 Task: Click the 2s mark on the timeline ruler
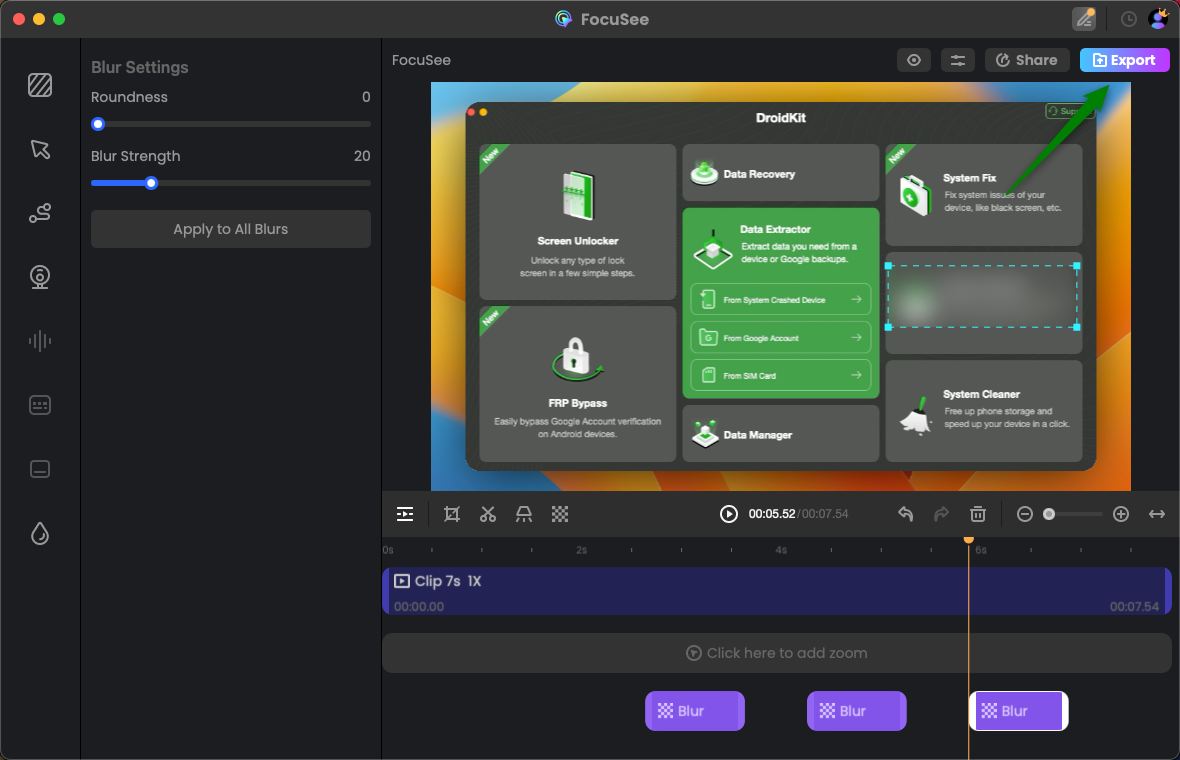[x=582, y=550]
